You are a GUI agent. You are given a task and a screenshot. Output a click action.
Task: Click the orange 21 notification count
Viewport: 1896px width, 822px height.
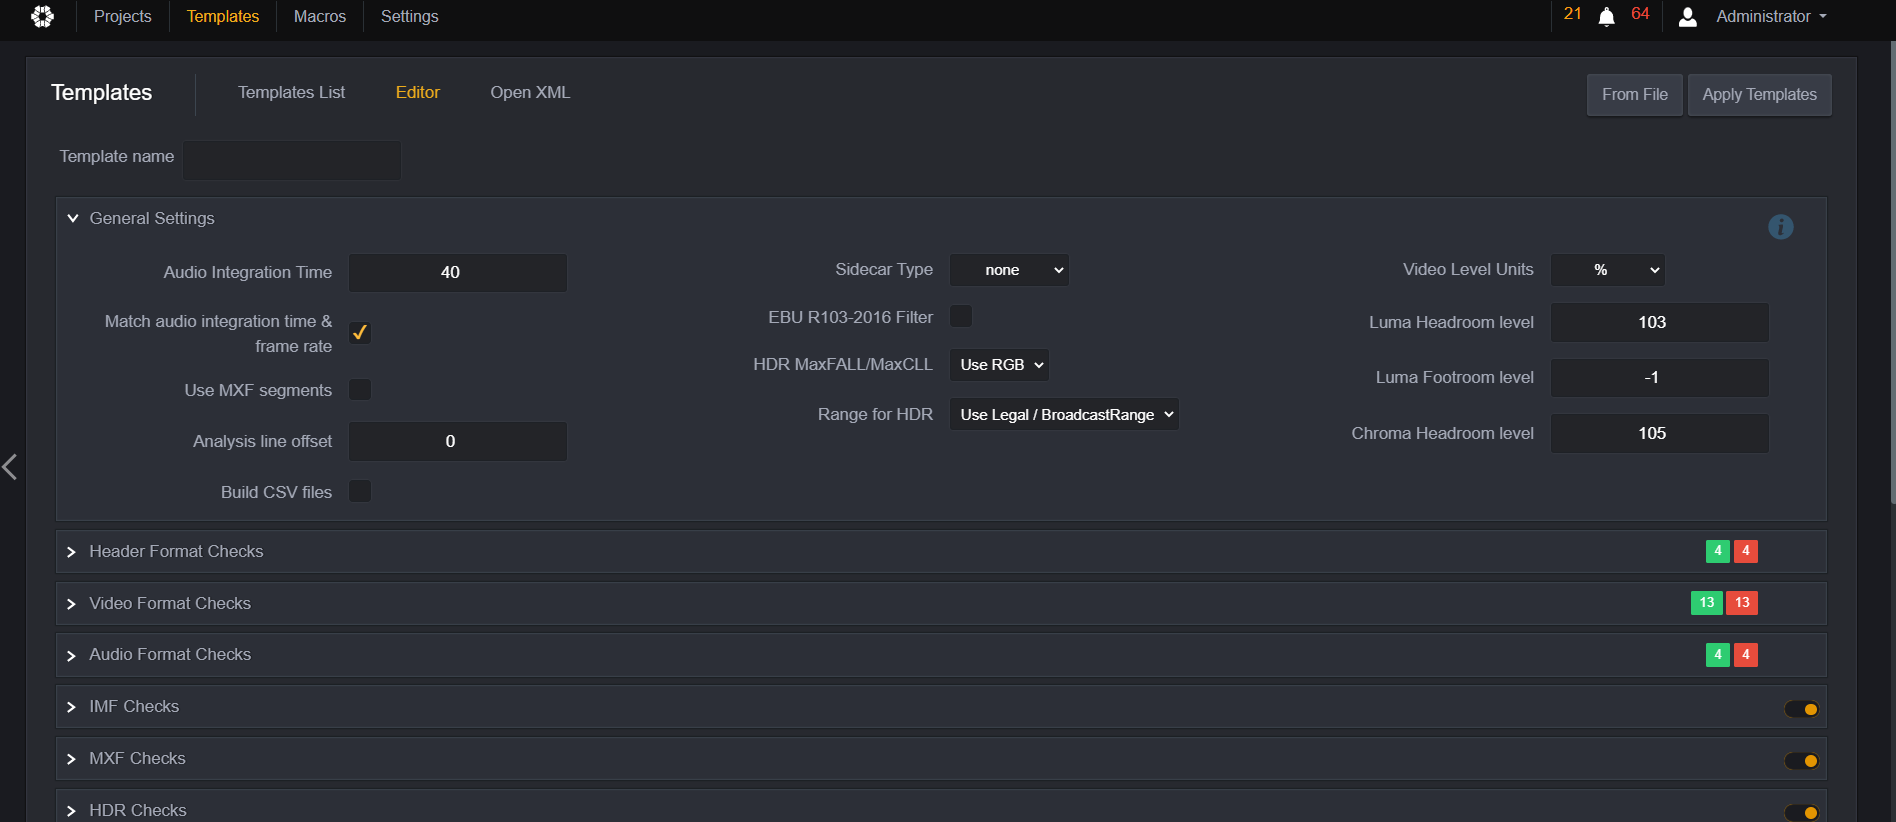point(1572,14)
